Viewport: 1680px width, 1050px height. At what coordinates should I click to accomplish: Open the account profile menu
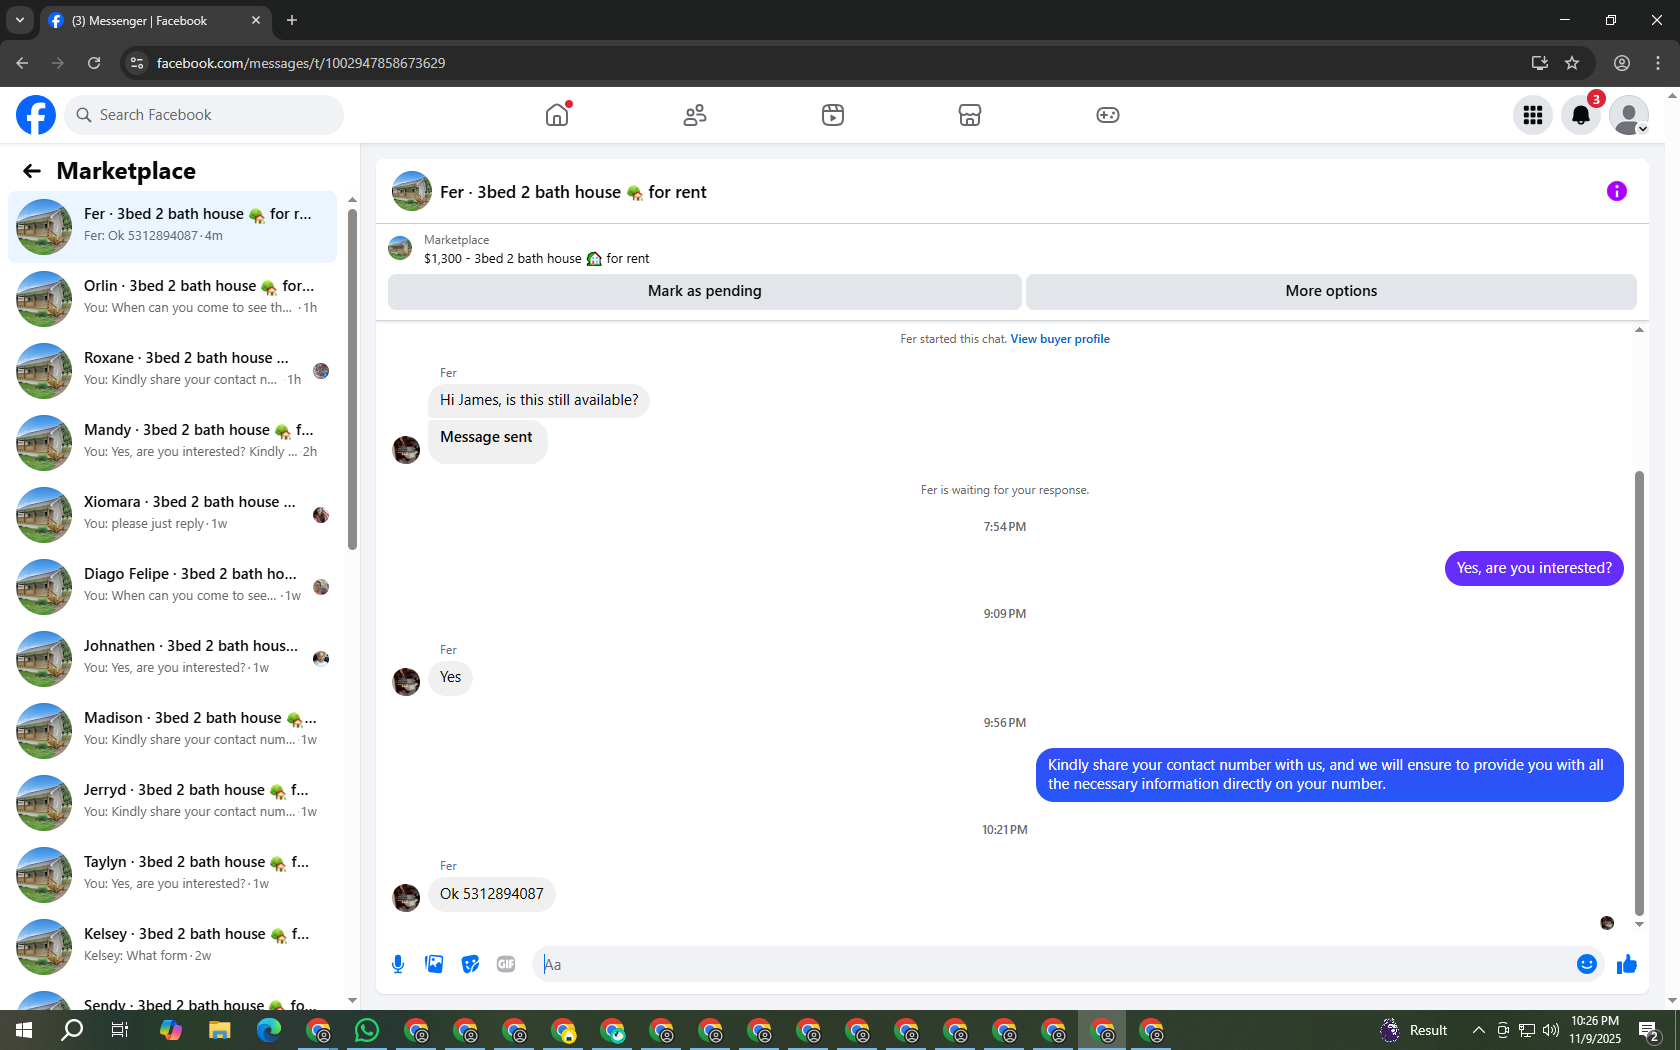click(x=1629, y=115)
